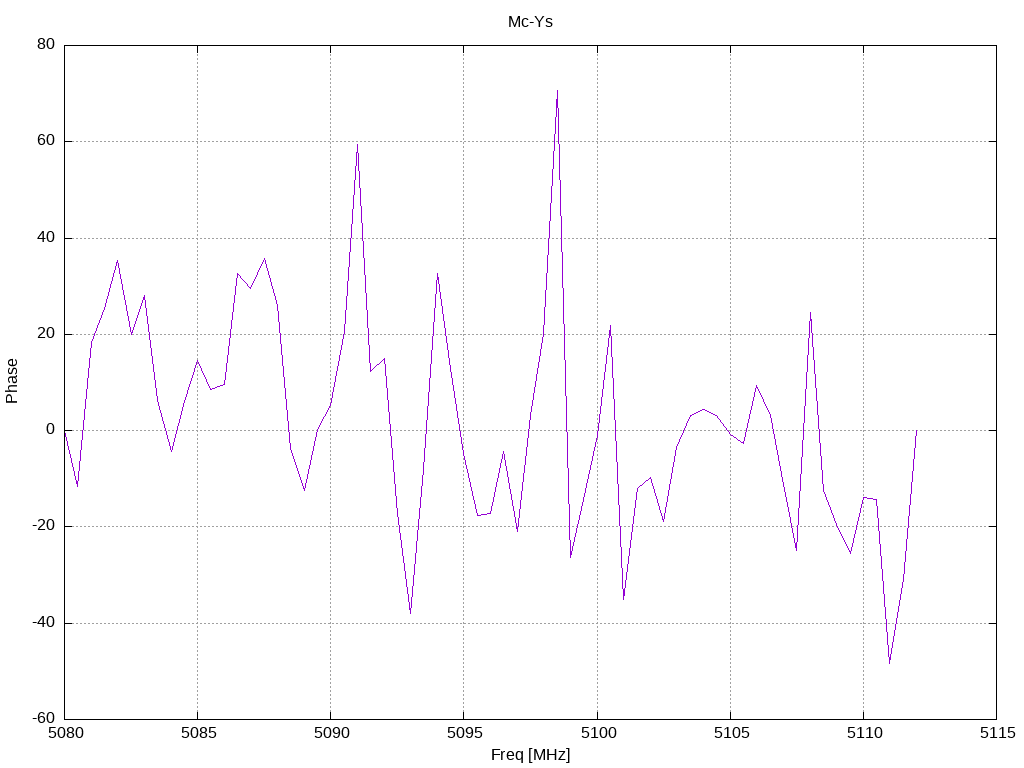The image size is (1024, 768).
Task: Click the x-axis tick label 5090
Action: click(332, 733)
